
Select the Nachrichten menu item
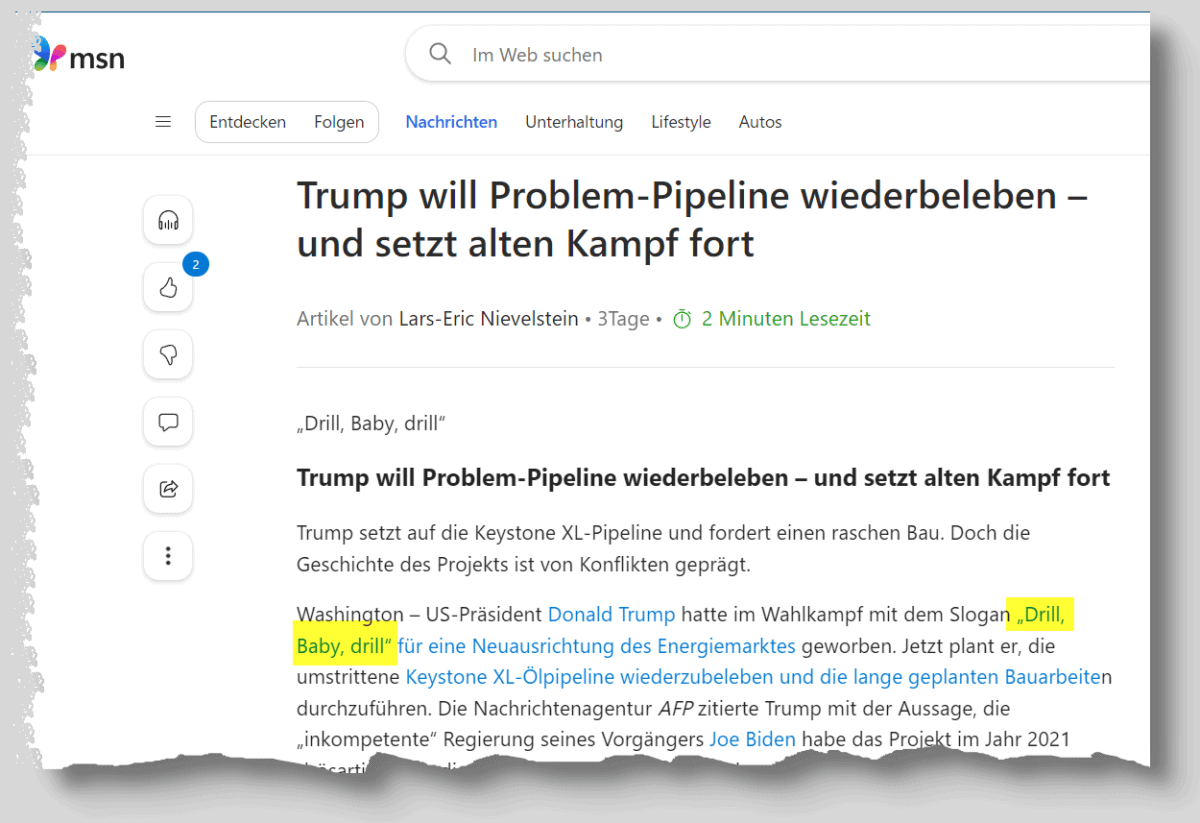(451, 121)
